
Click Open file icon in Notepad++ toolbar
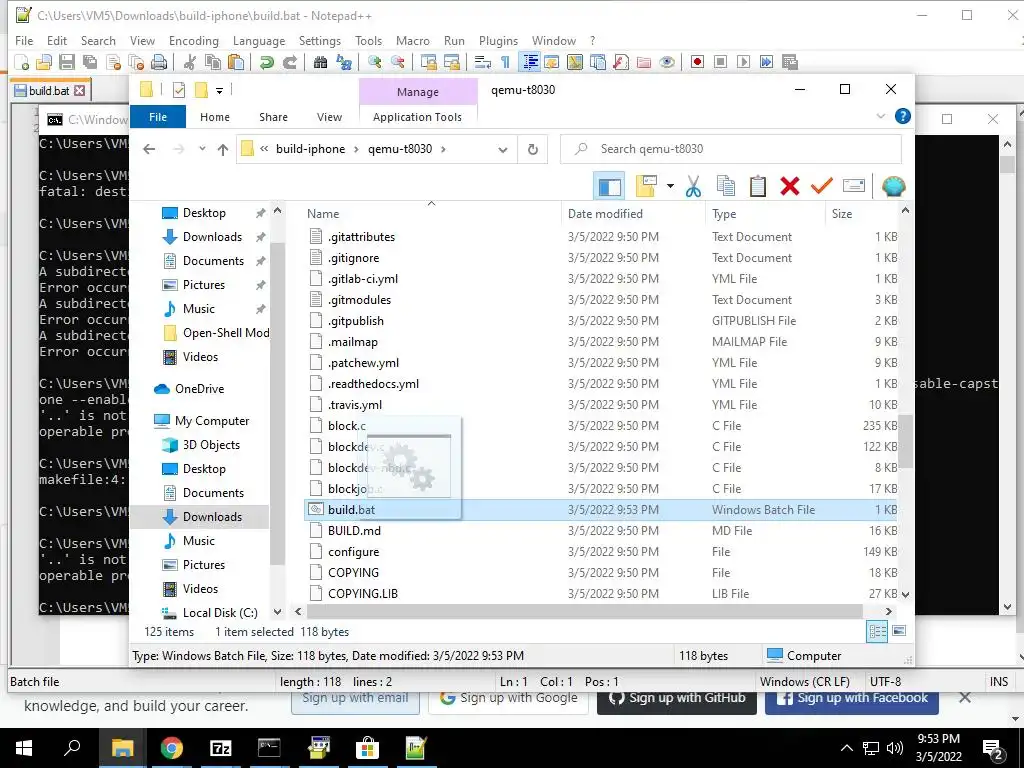(44, 62)
